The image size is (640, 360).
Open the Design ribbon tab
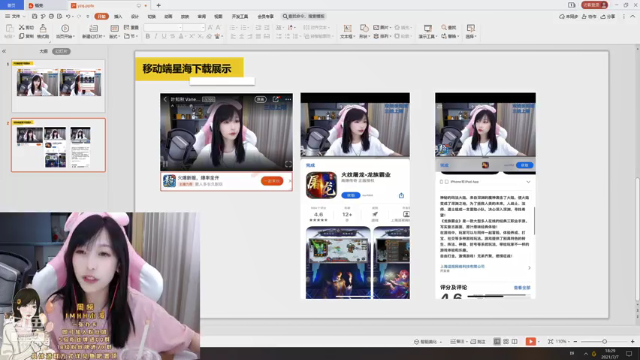click(x=135, y=16)
